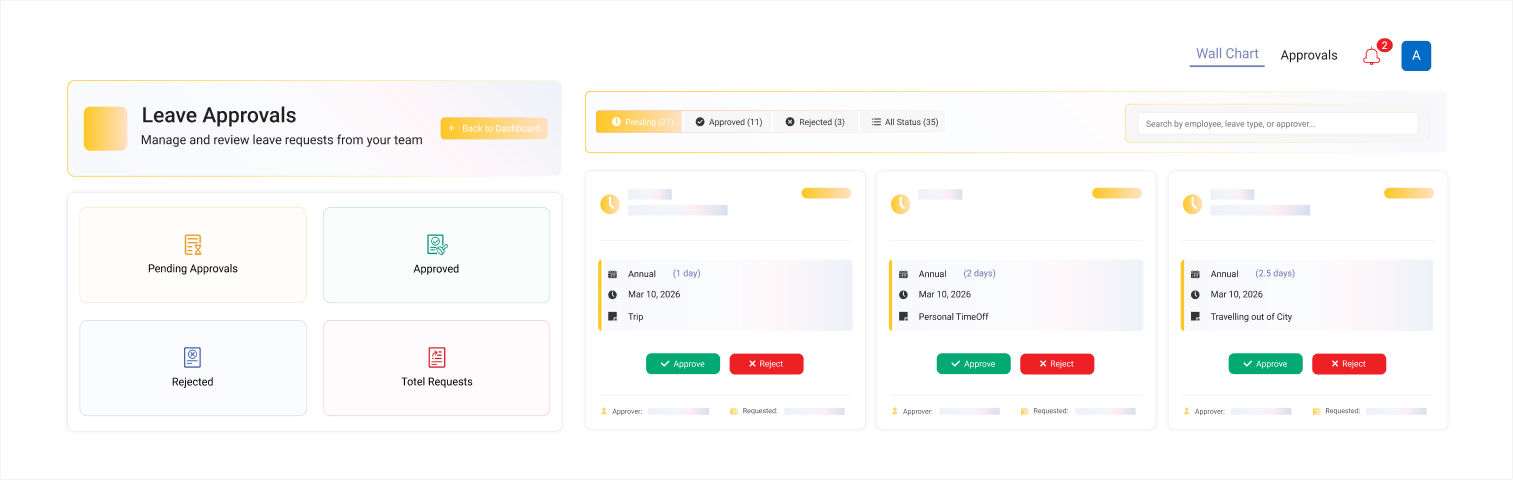Open the Approvals navigation tab
Viewport: 1513px width, 480px height.
pos(1308,56)
